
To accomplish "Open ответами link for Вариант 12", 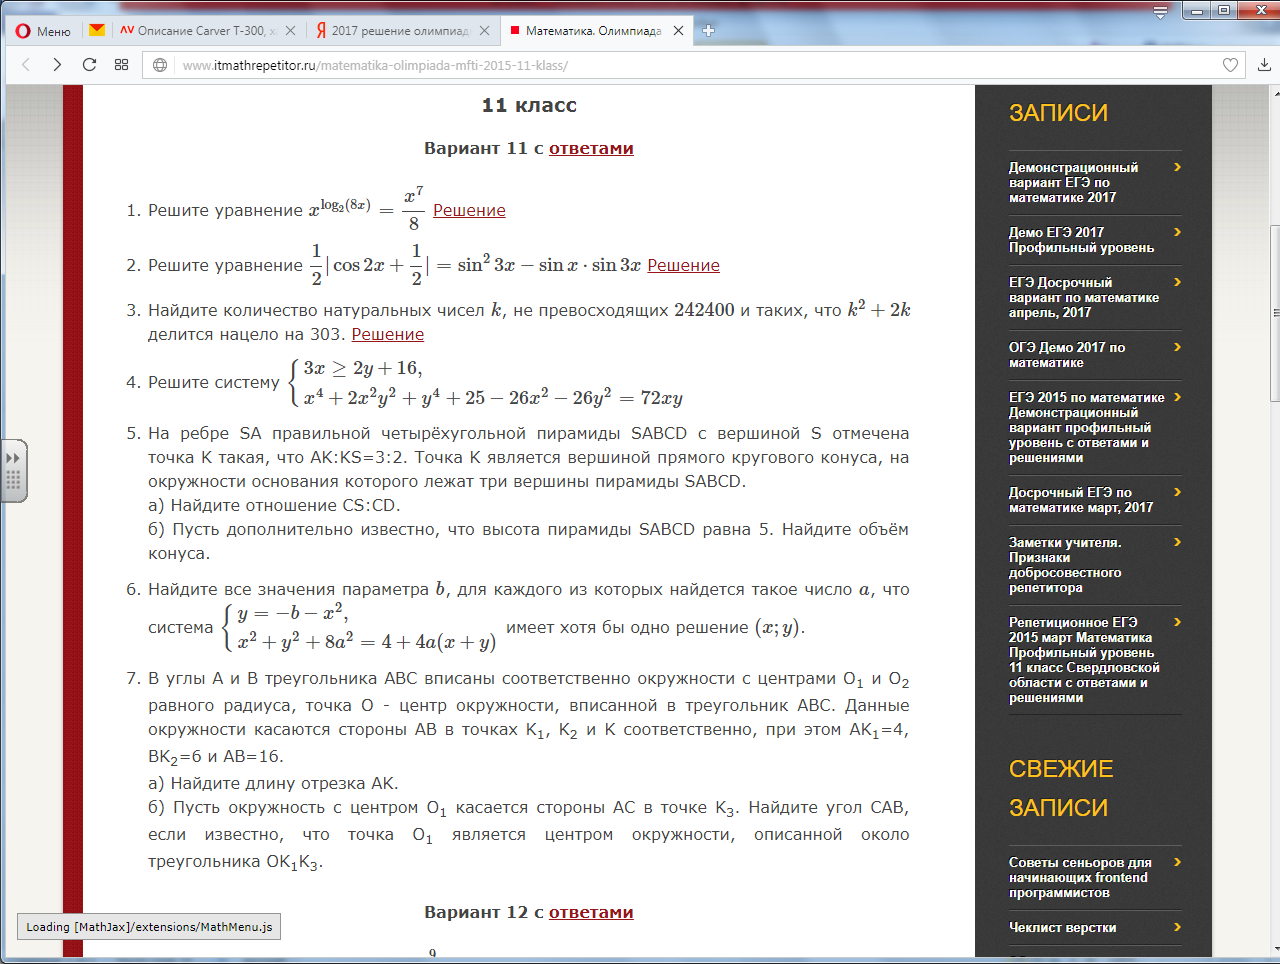I will [x=591, y=912].
